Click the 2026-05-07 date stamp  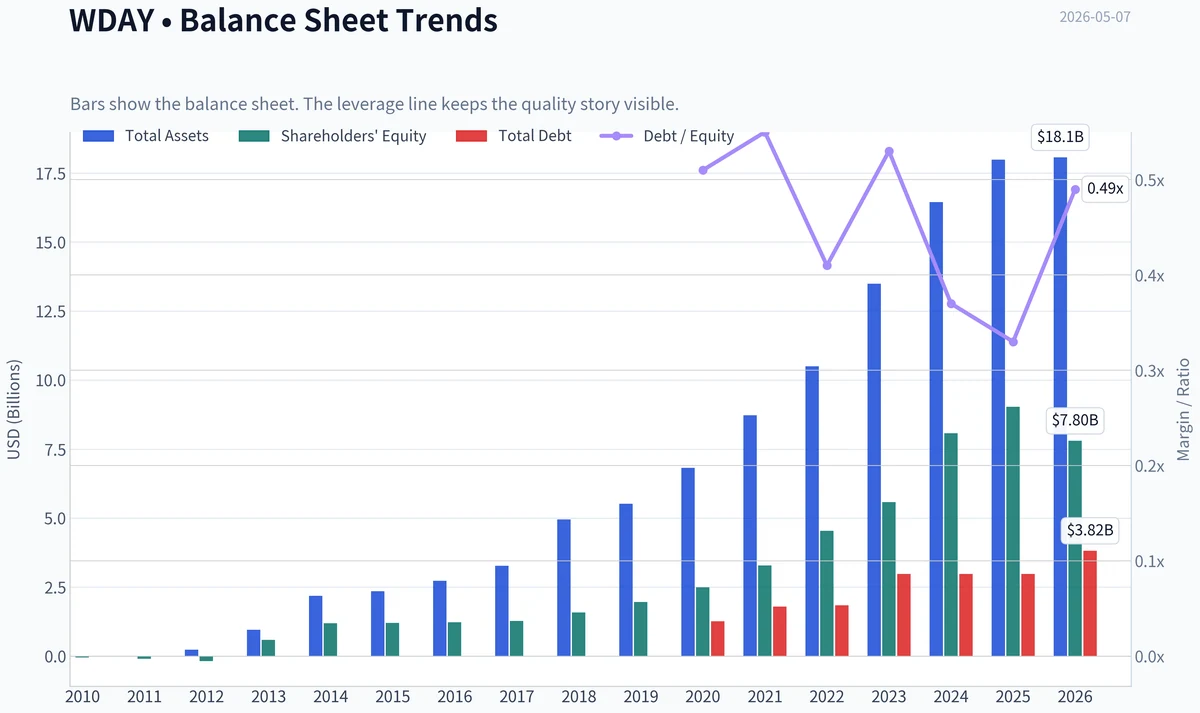coord(1094,17)
